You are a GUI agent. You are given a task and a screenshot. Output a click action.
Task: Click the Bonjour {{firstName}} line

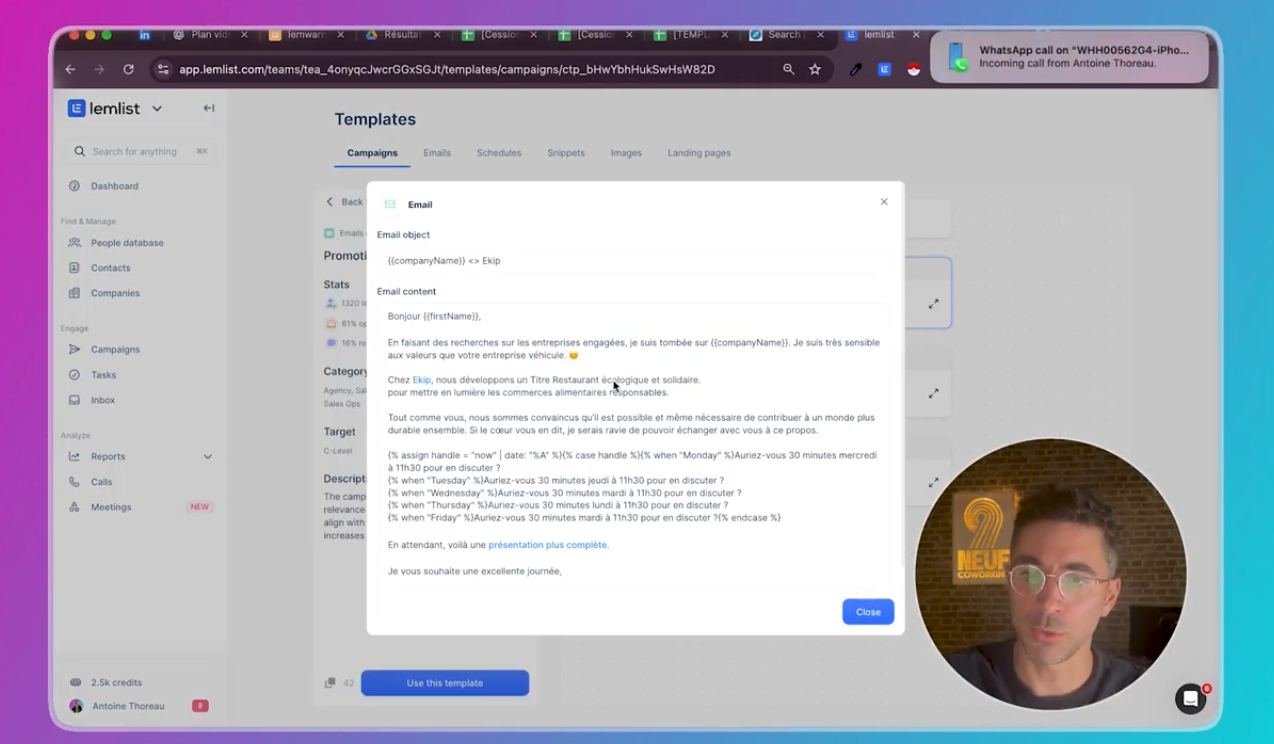click(435, 316)
